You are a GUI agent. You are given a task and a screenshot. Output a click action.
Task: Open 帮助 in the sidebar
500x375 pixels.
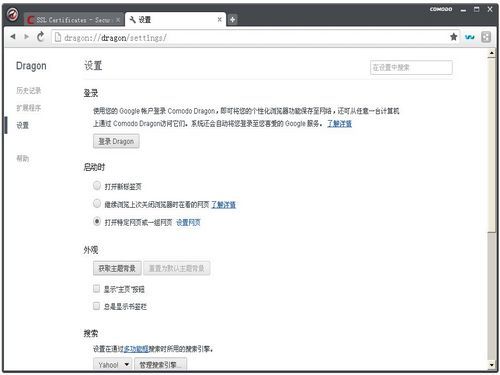click(x=23, y=158)
